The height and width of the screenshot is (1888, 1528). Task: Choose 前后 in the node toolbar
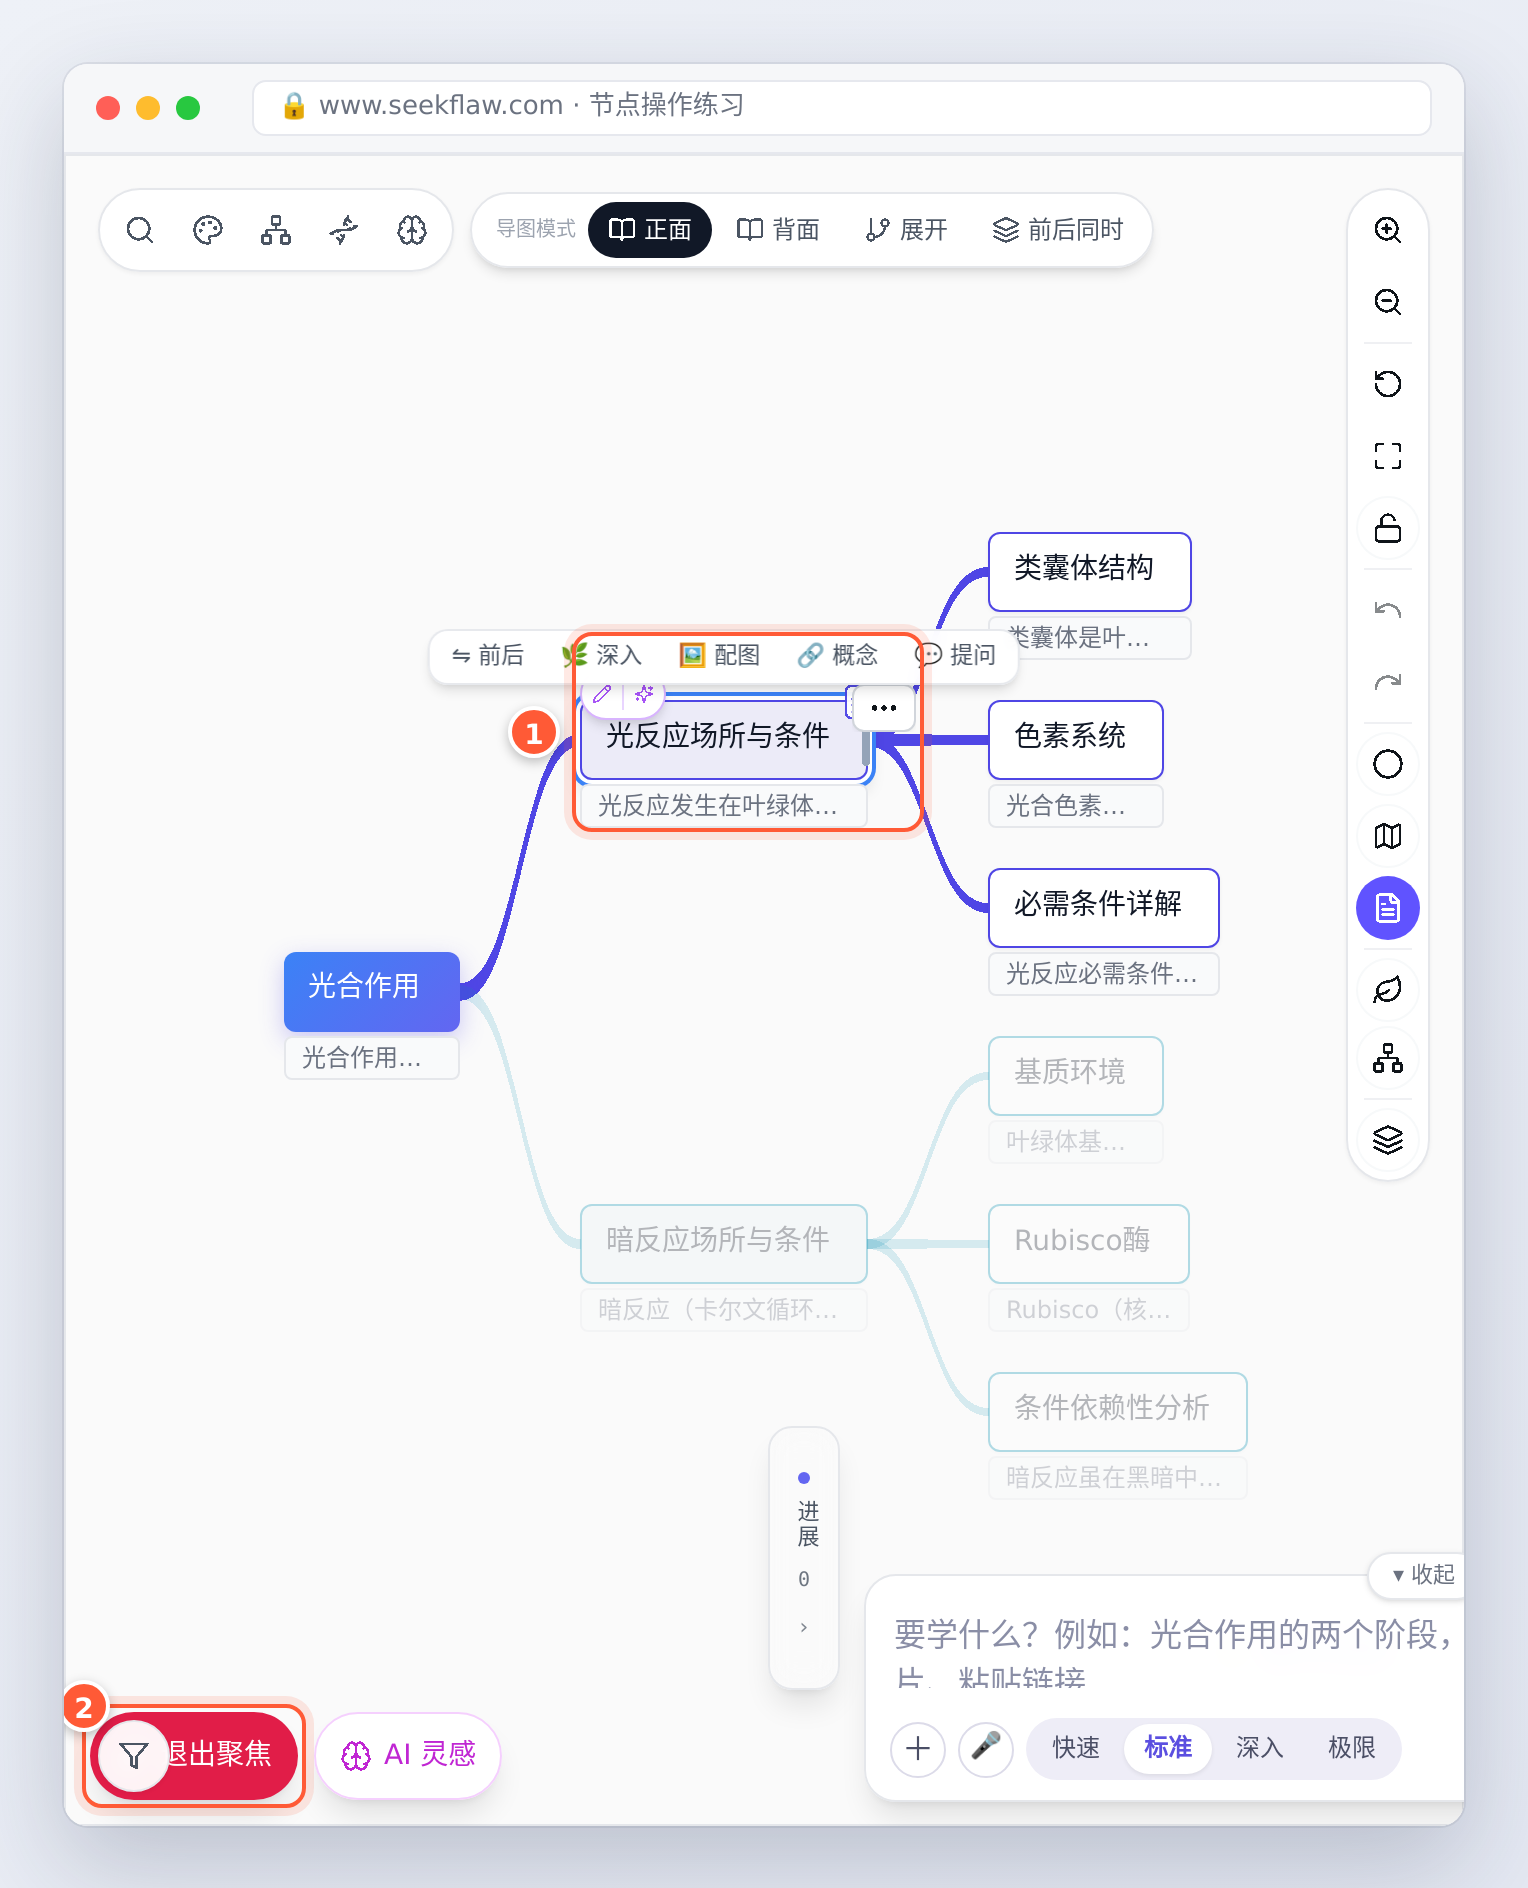(x=488, y=655)
